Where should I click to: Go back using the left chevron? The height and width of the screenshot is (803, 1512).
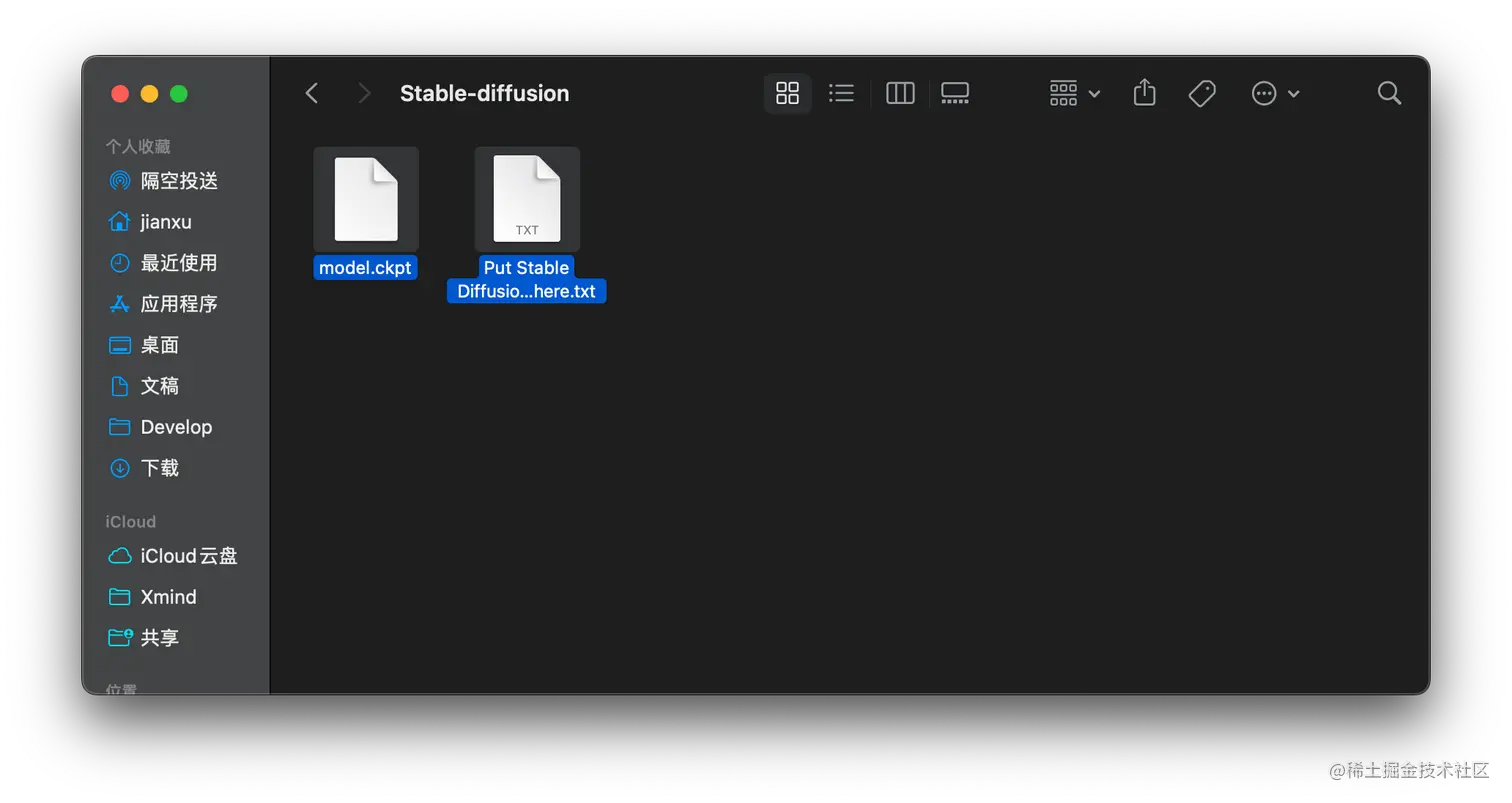(x=312, y=93)
